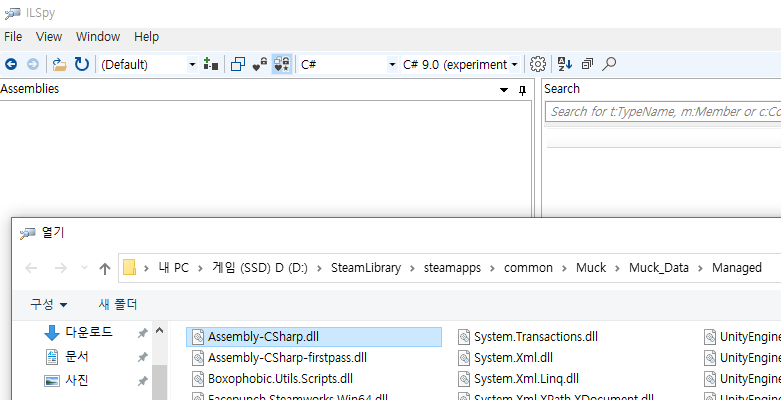This screenshot has height=400, width=781.
Task: Open the Help menu
Action: click(146, 37)
